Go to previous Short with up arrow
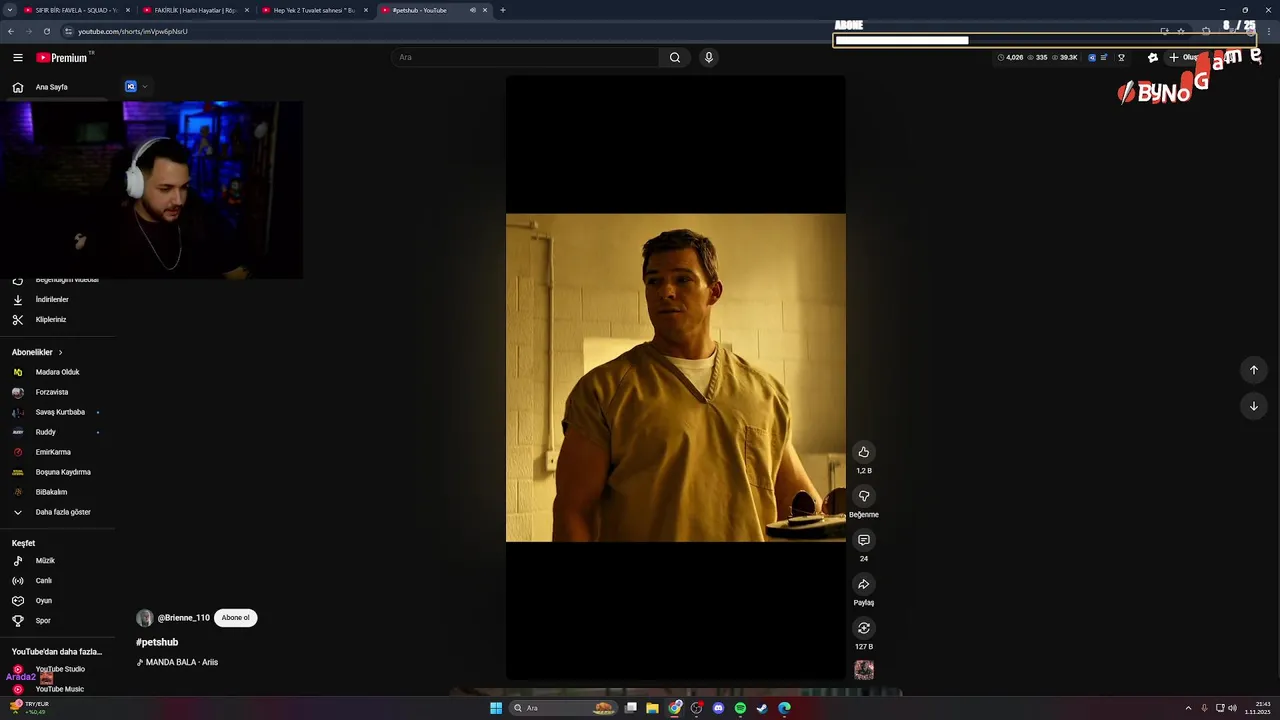1280x720 pixels. click(1254, 370)
